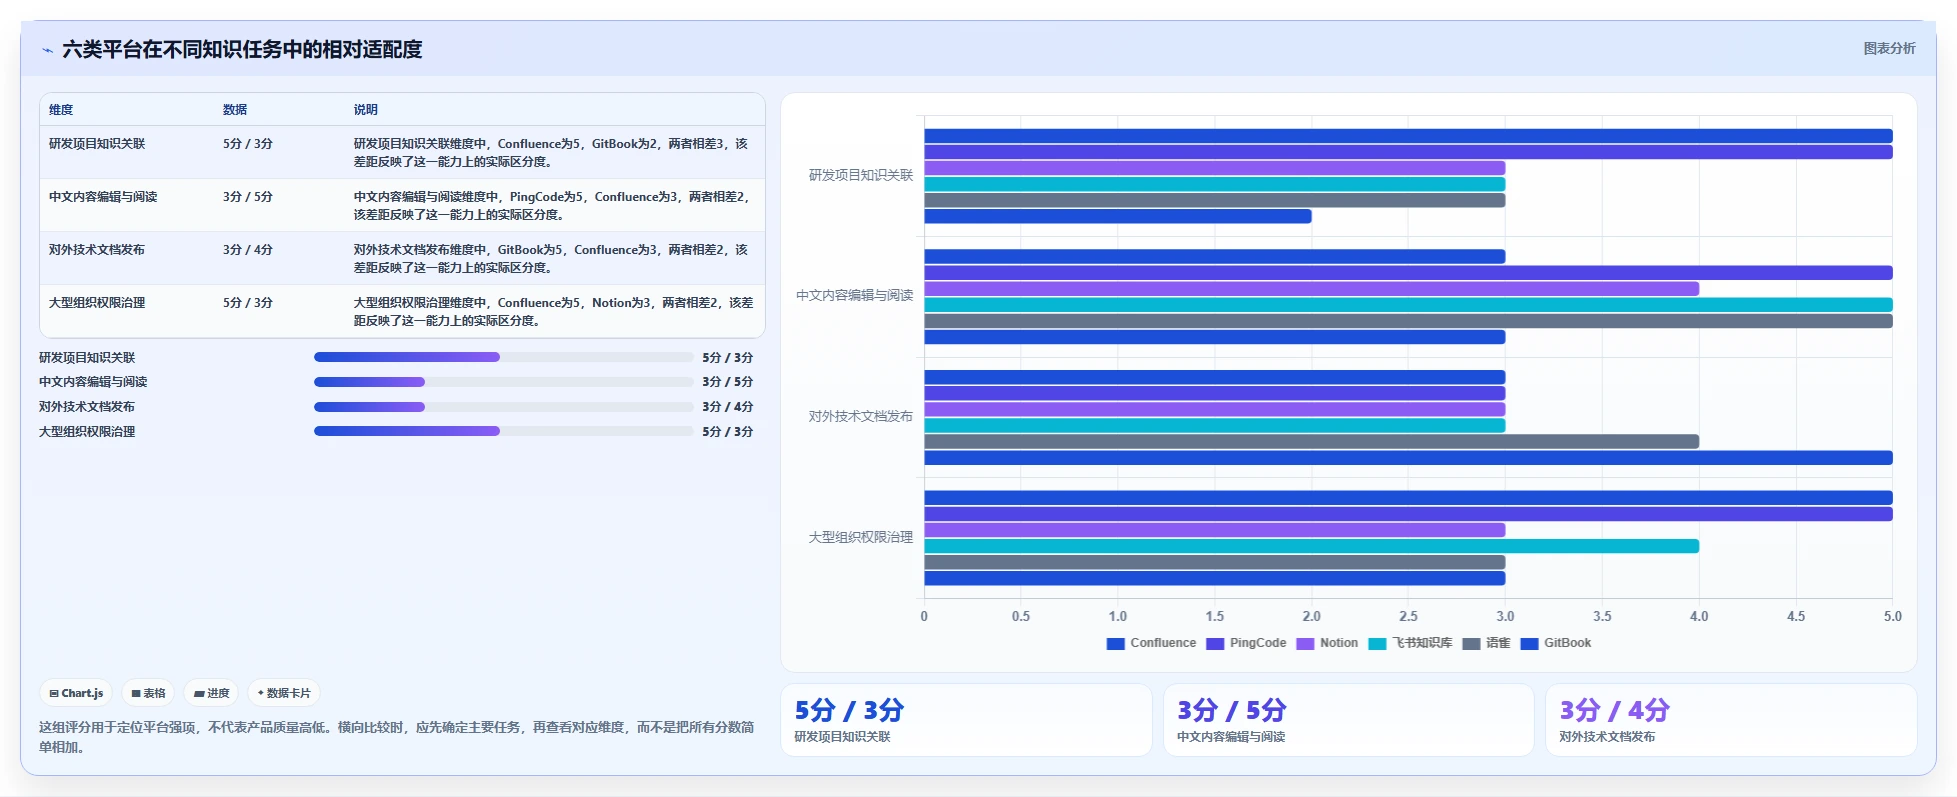Click the progress bar for 对外技术文档发布

(503, 407)
